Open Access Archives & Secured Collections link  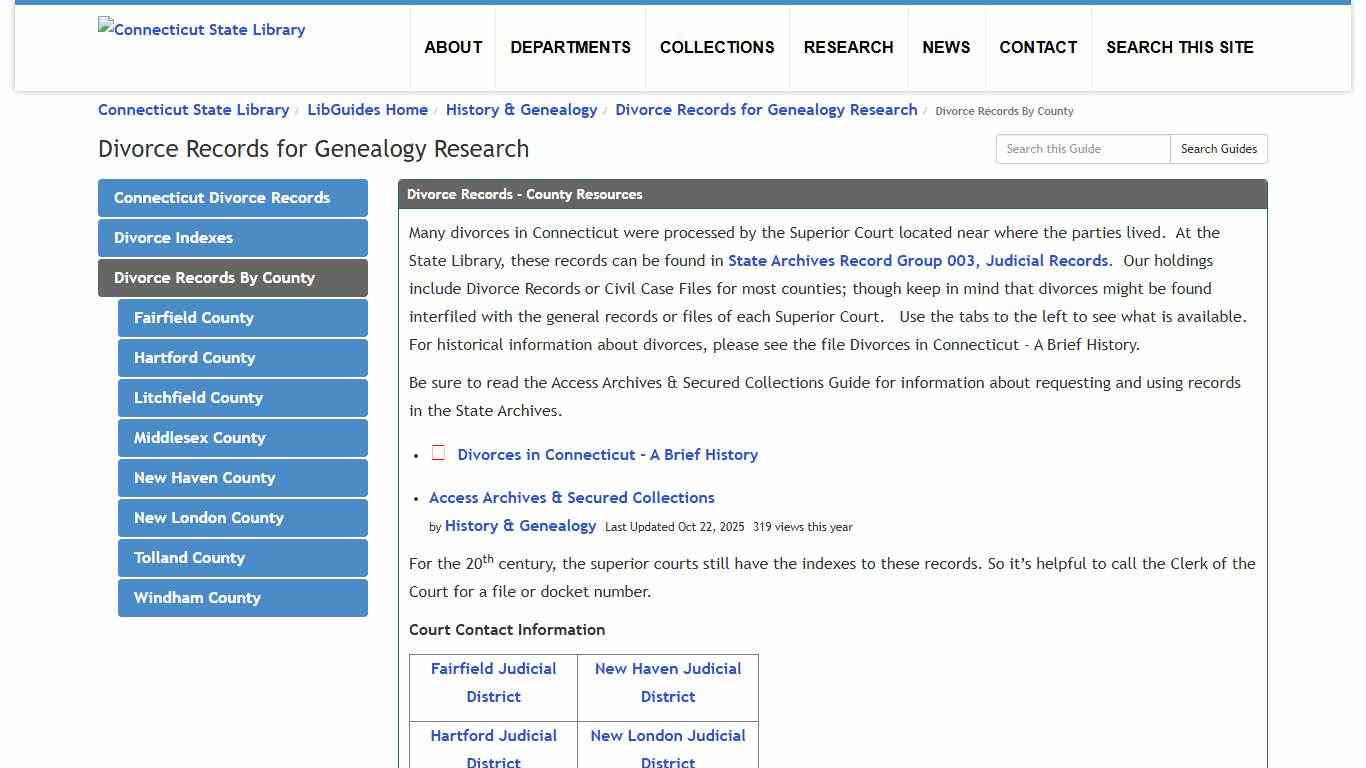[571, 497]
